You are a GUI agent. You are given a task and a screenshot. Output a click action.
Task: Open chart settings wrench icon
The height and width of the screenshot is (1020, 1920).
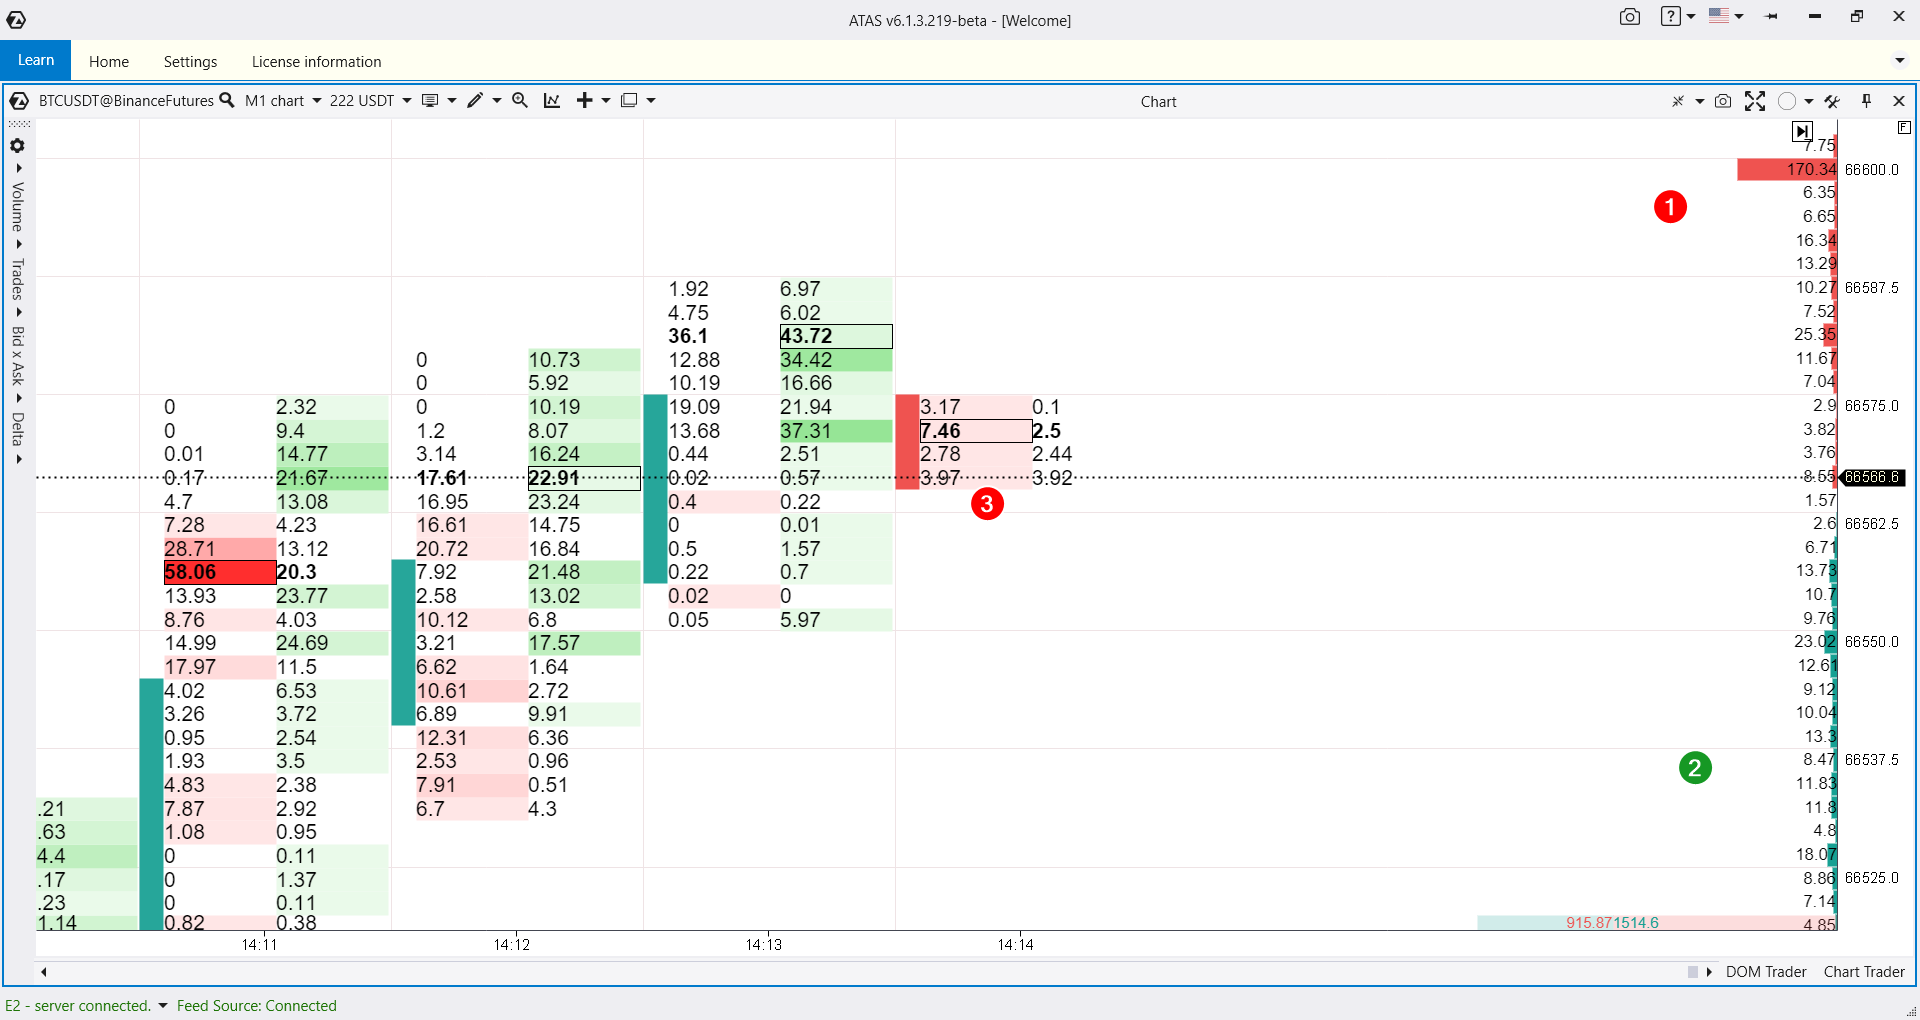click(x=1832, y=101)
